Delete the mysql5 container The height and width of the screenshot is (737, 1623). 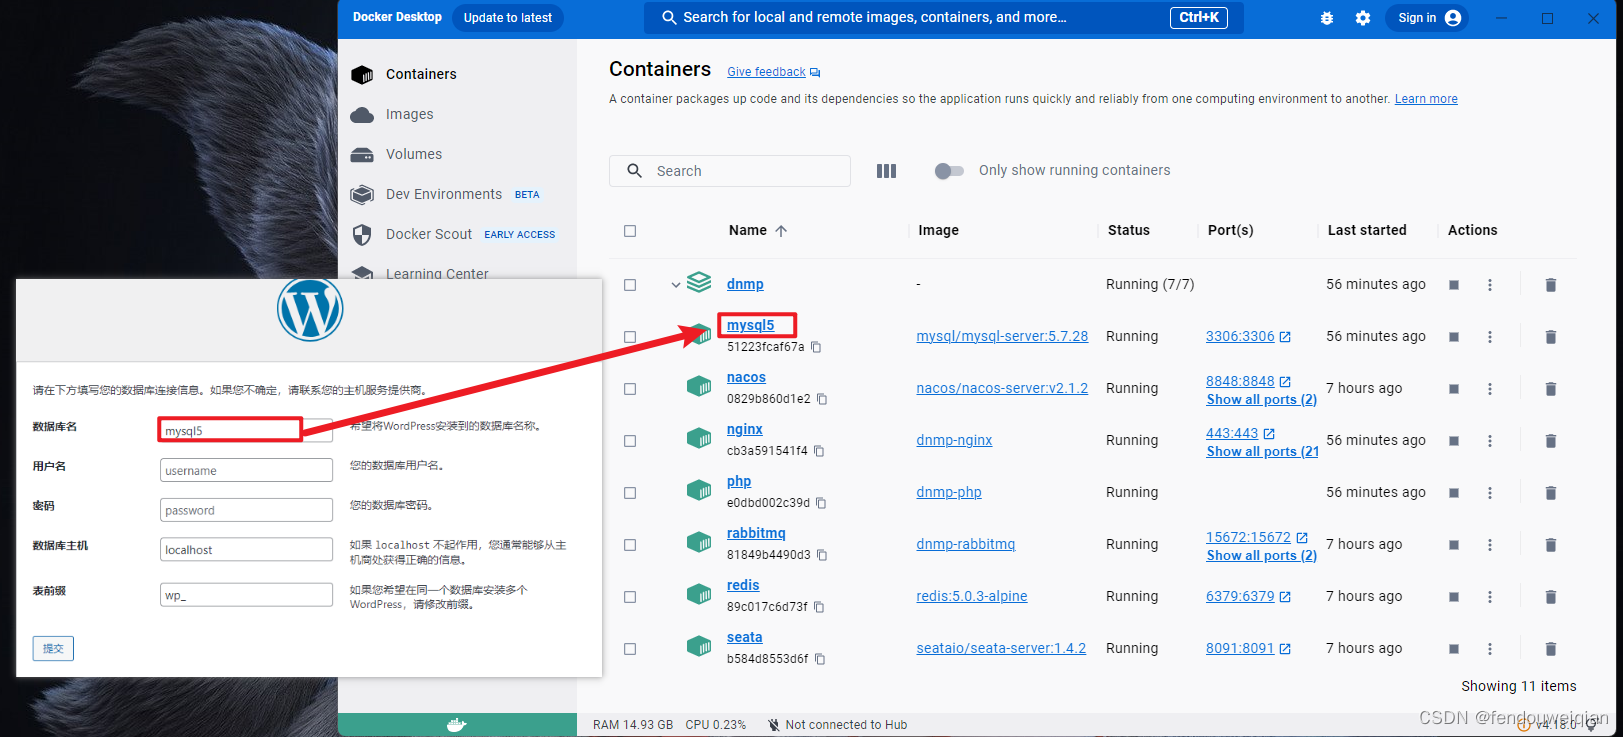point(1551,337)
